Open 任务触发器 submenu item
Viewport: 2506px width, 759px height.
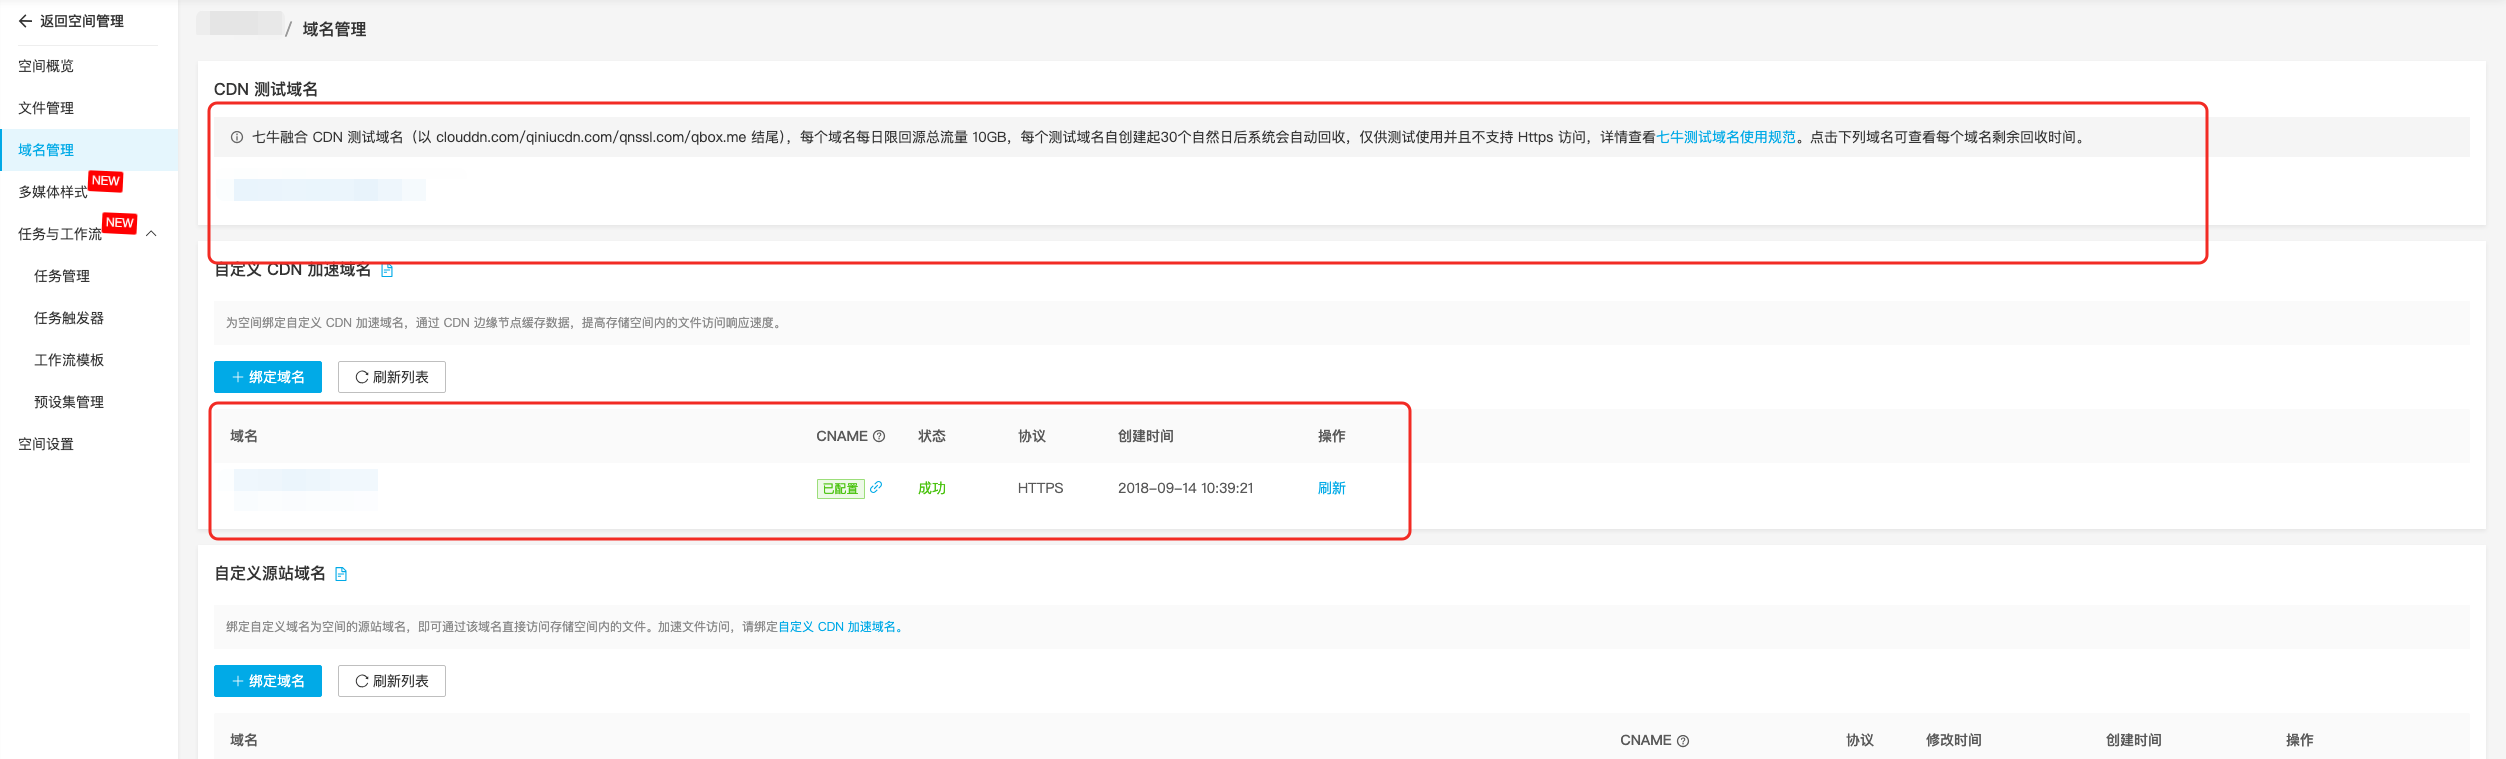pyautogui.click(x=69, y=318)
